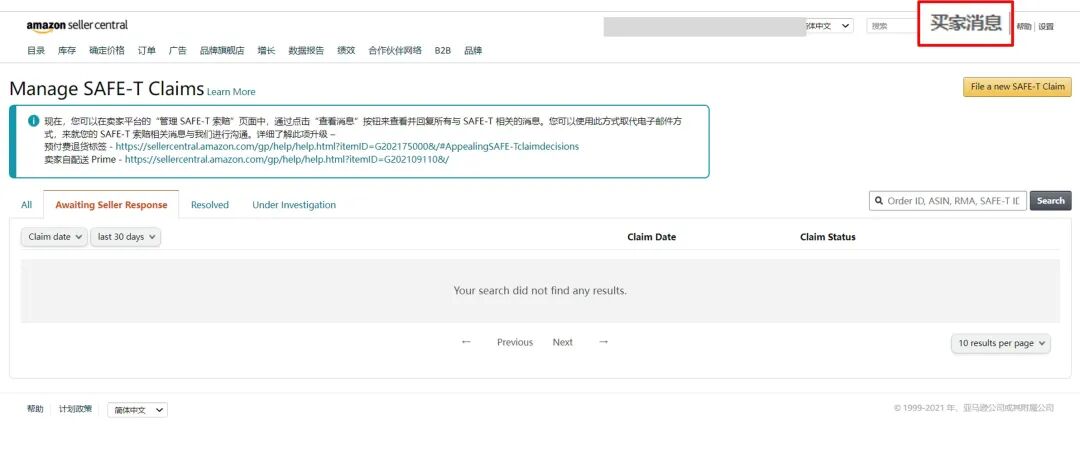1080x458 pixels.
Task: Click the 帮助 link in the header
Action: coord(1024,27)
